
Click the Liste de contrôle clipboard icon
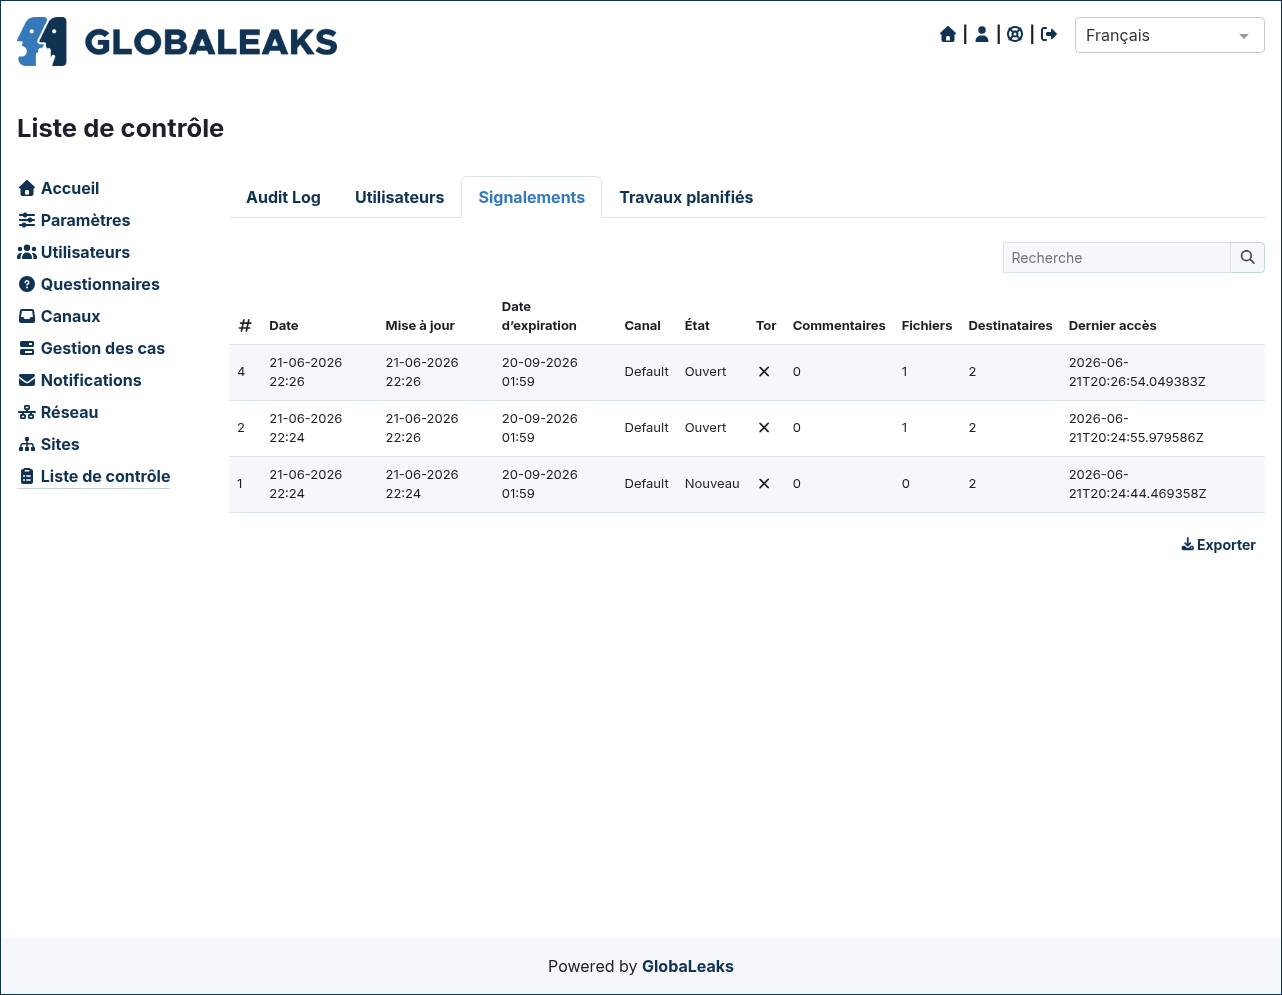(27, 476)
